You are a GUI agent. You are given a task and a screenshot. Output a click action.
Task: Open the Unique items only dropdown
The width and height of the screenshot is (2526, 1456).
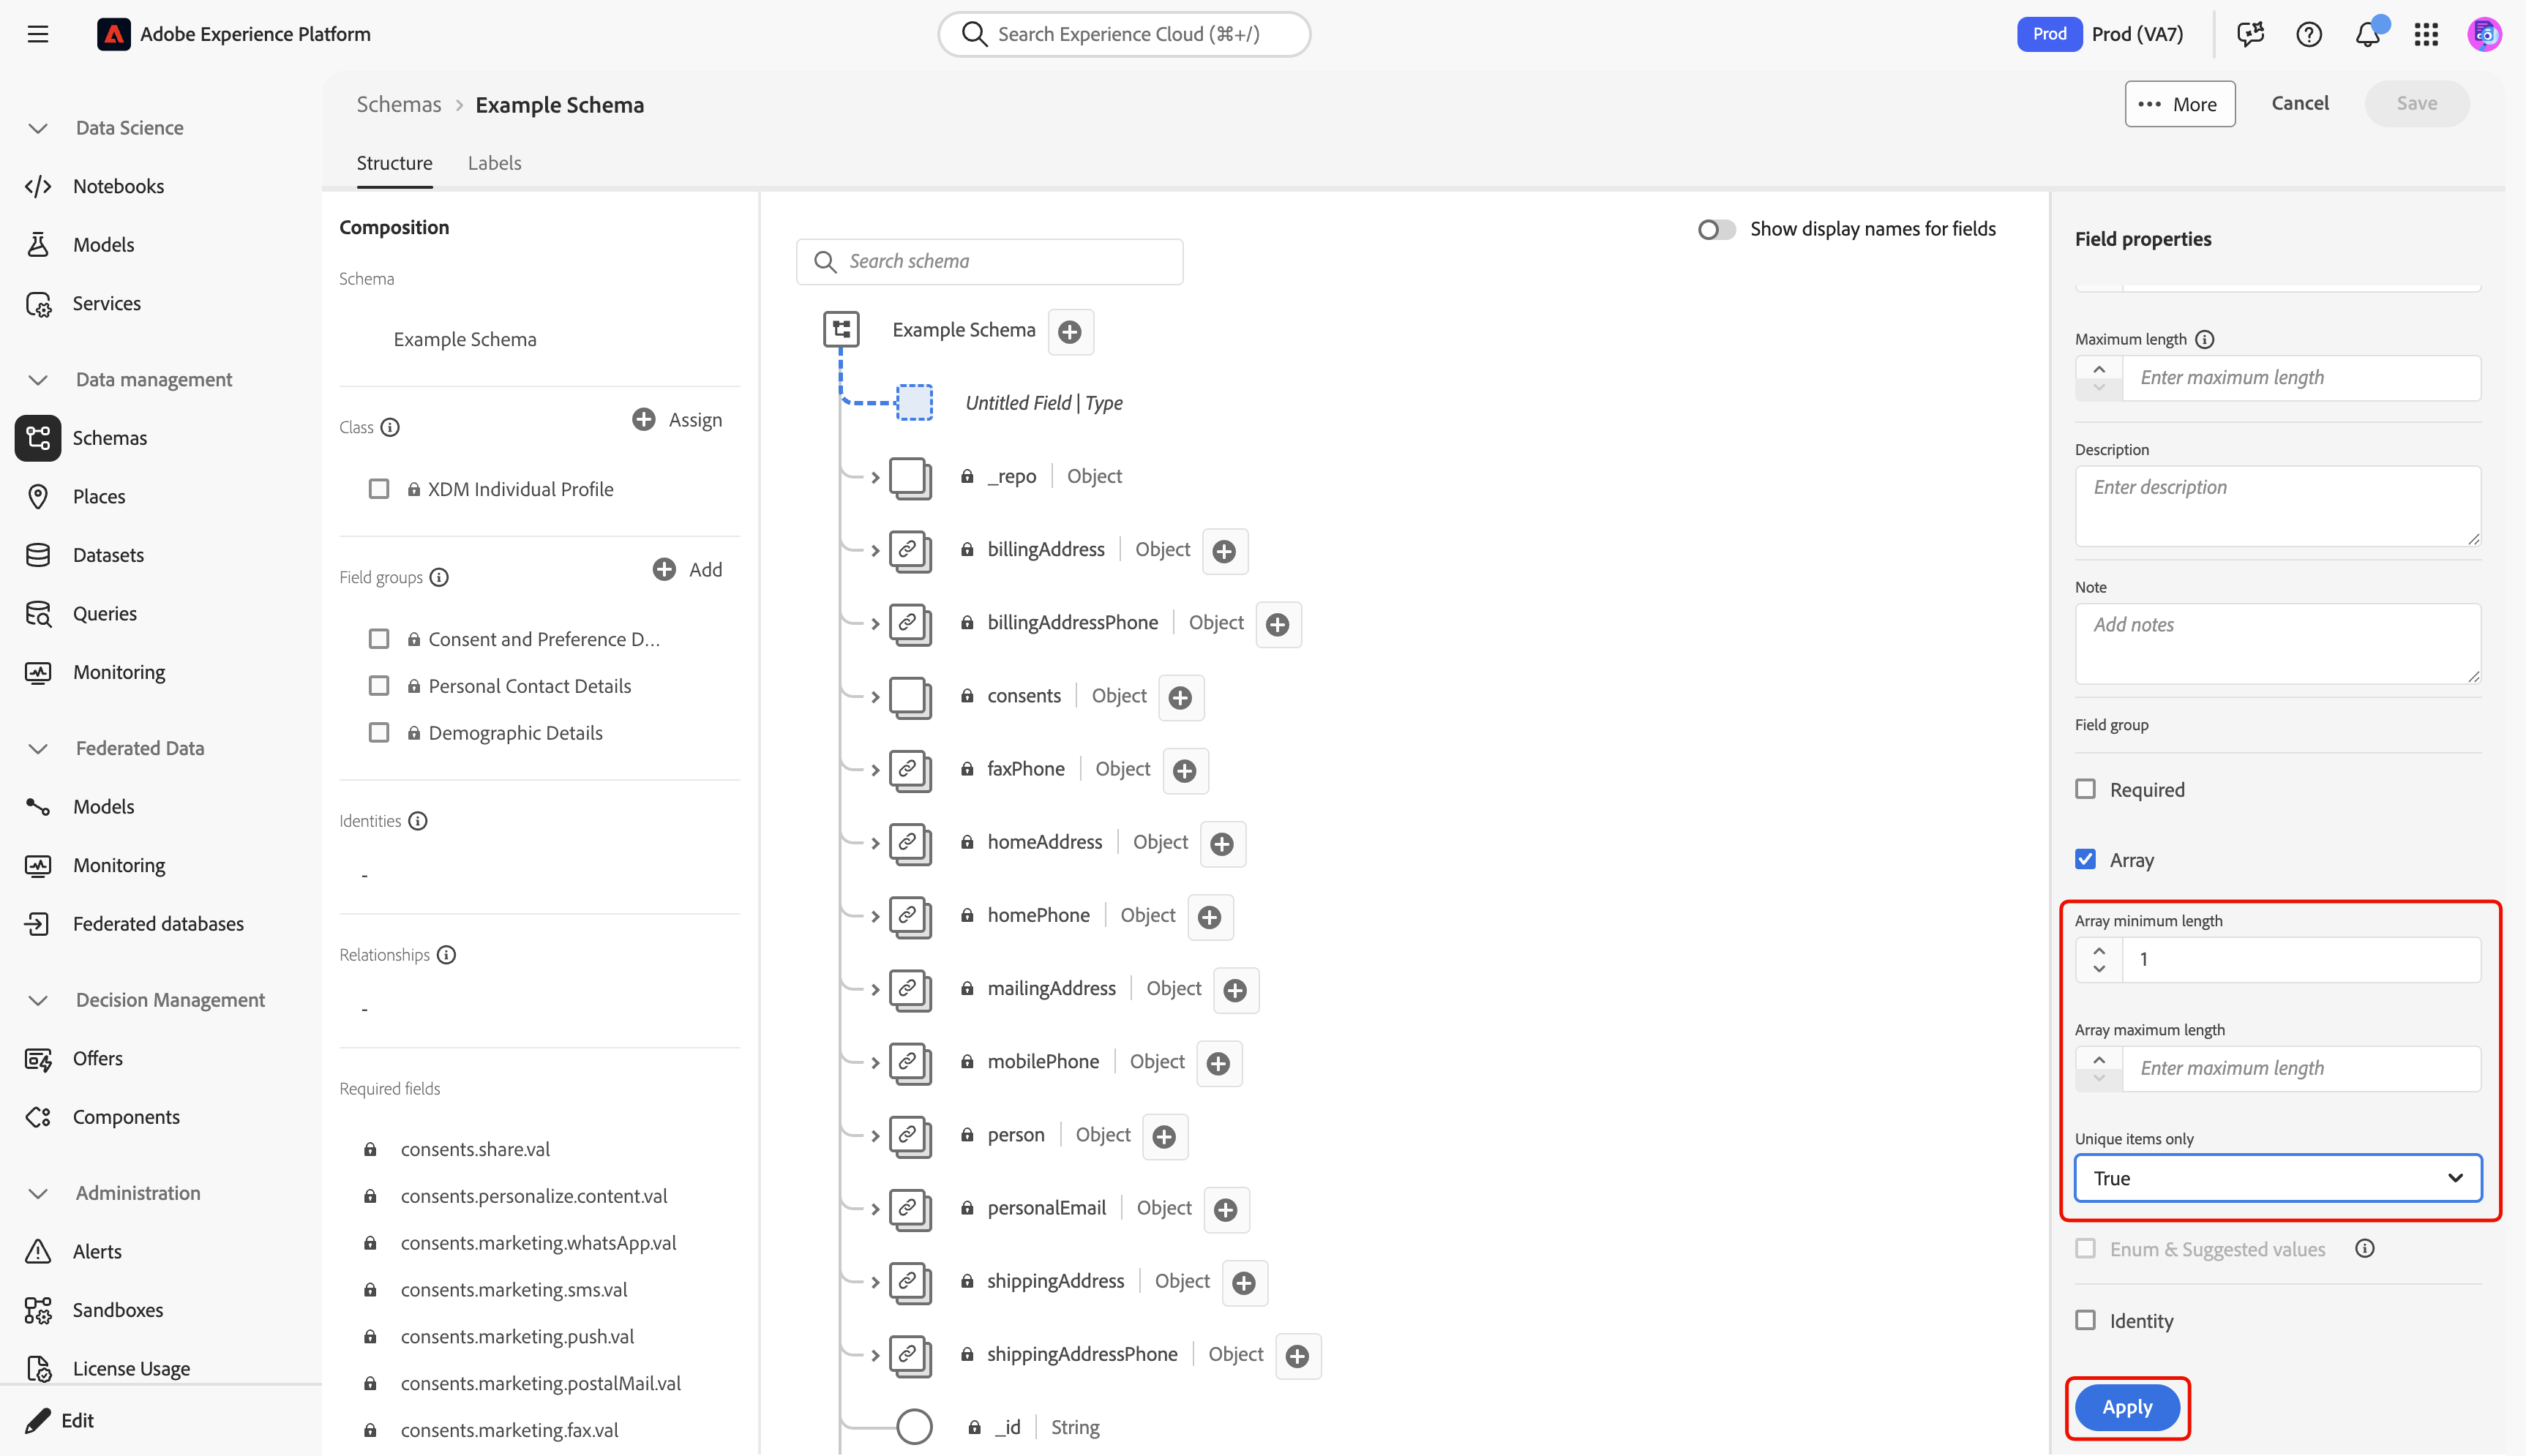point(2277,1178)
